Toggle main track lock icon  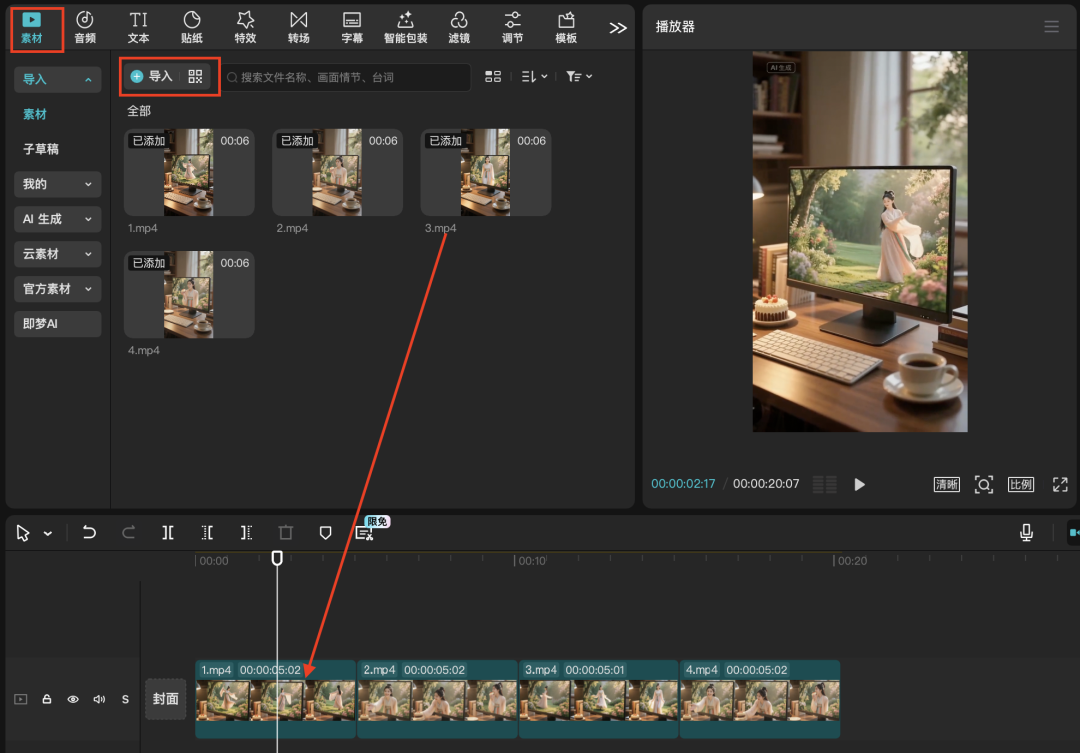47,699
